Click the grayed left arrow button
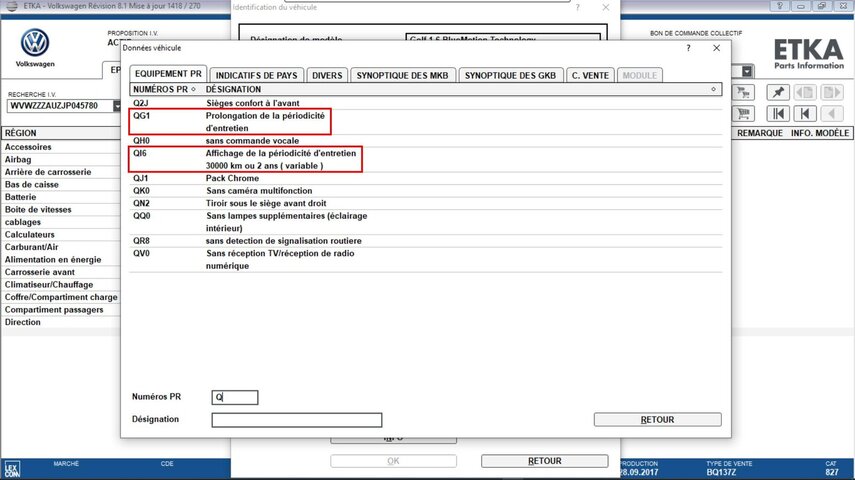Screen dimensions: 855x480 pos(832,113)
